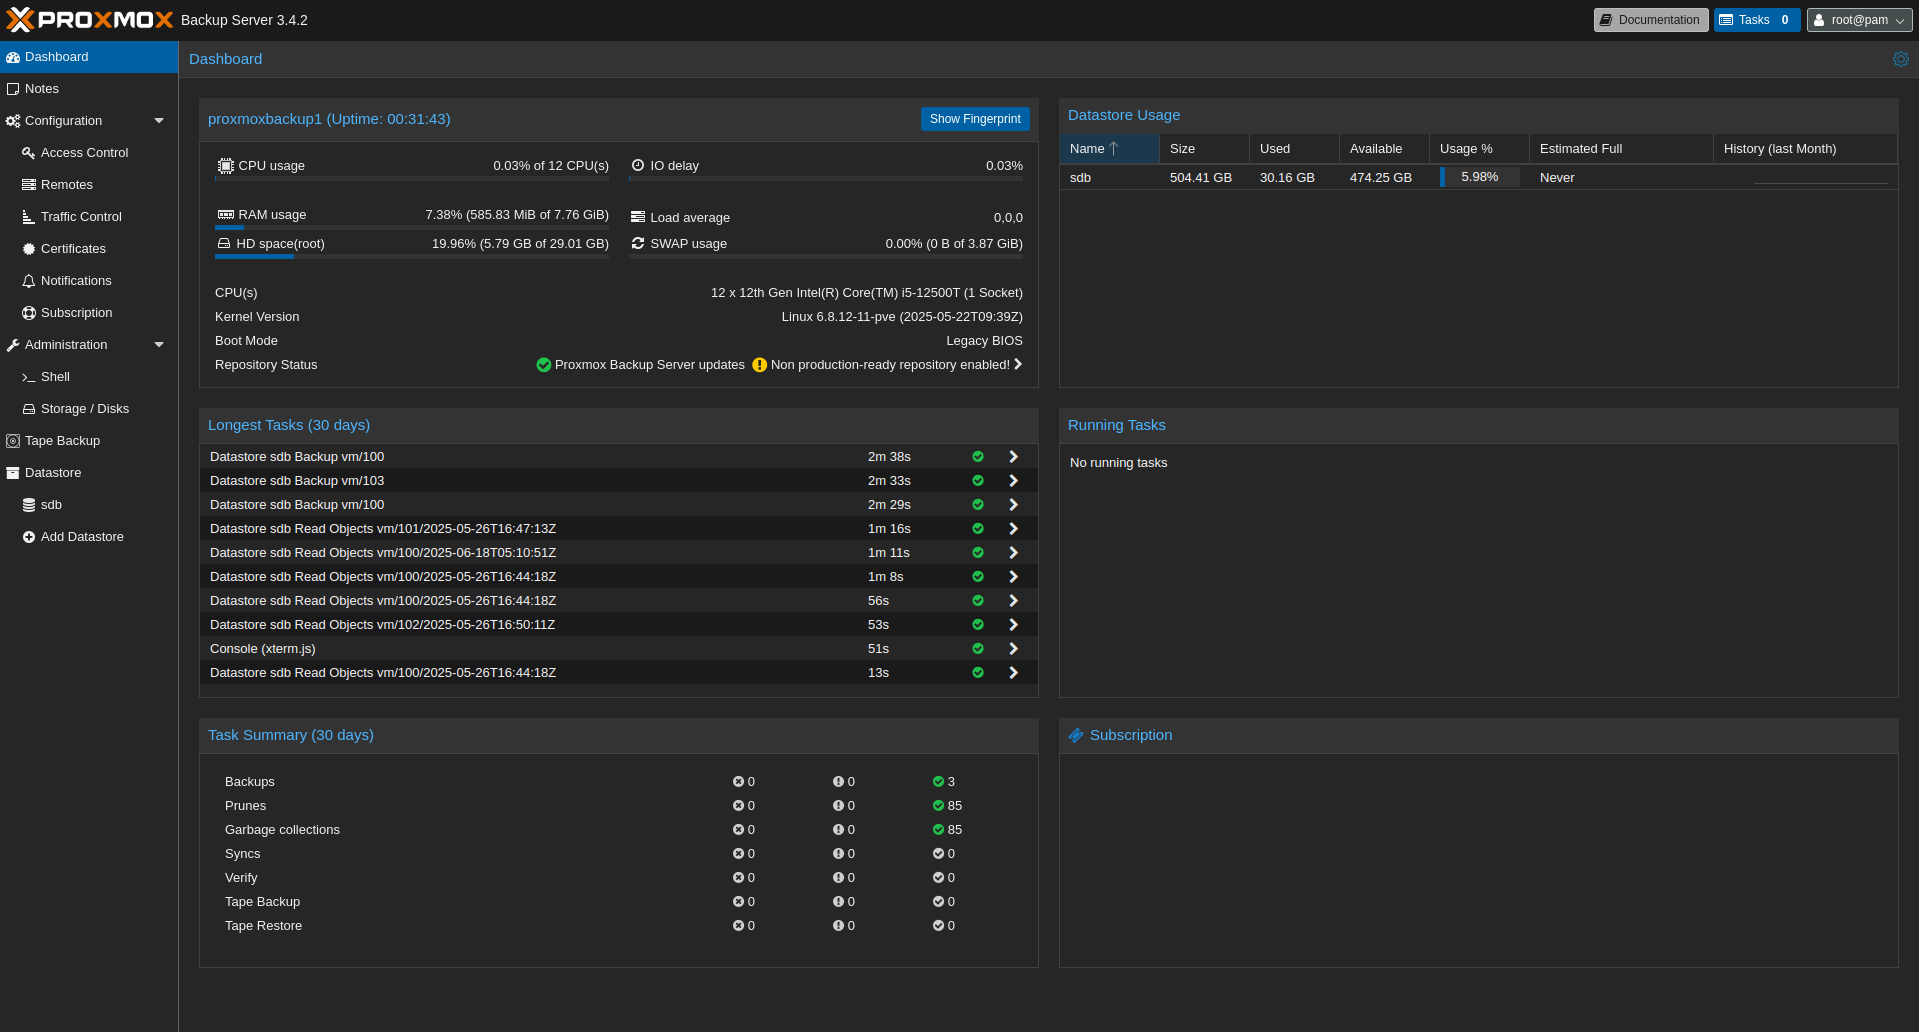
Task: Click the Repository Status green check icon
Action: coord(544,365)
